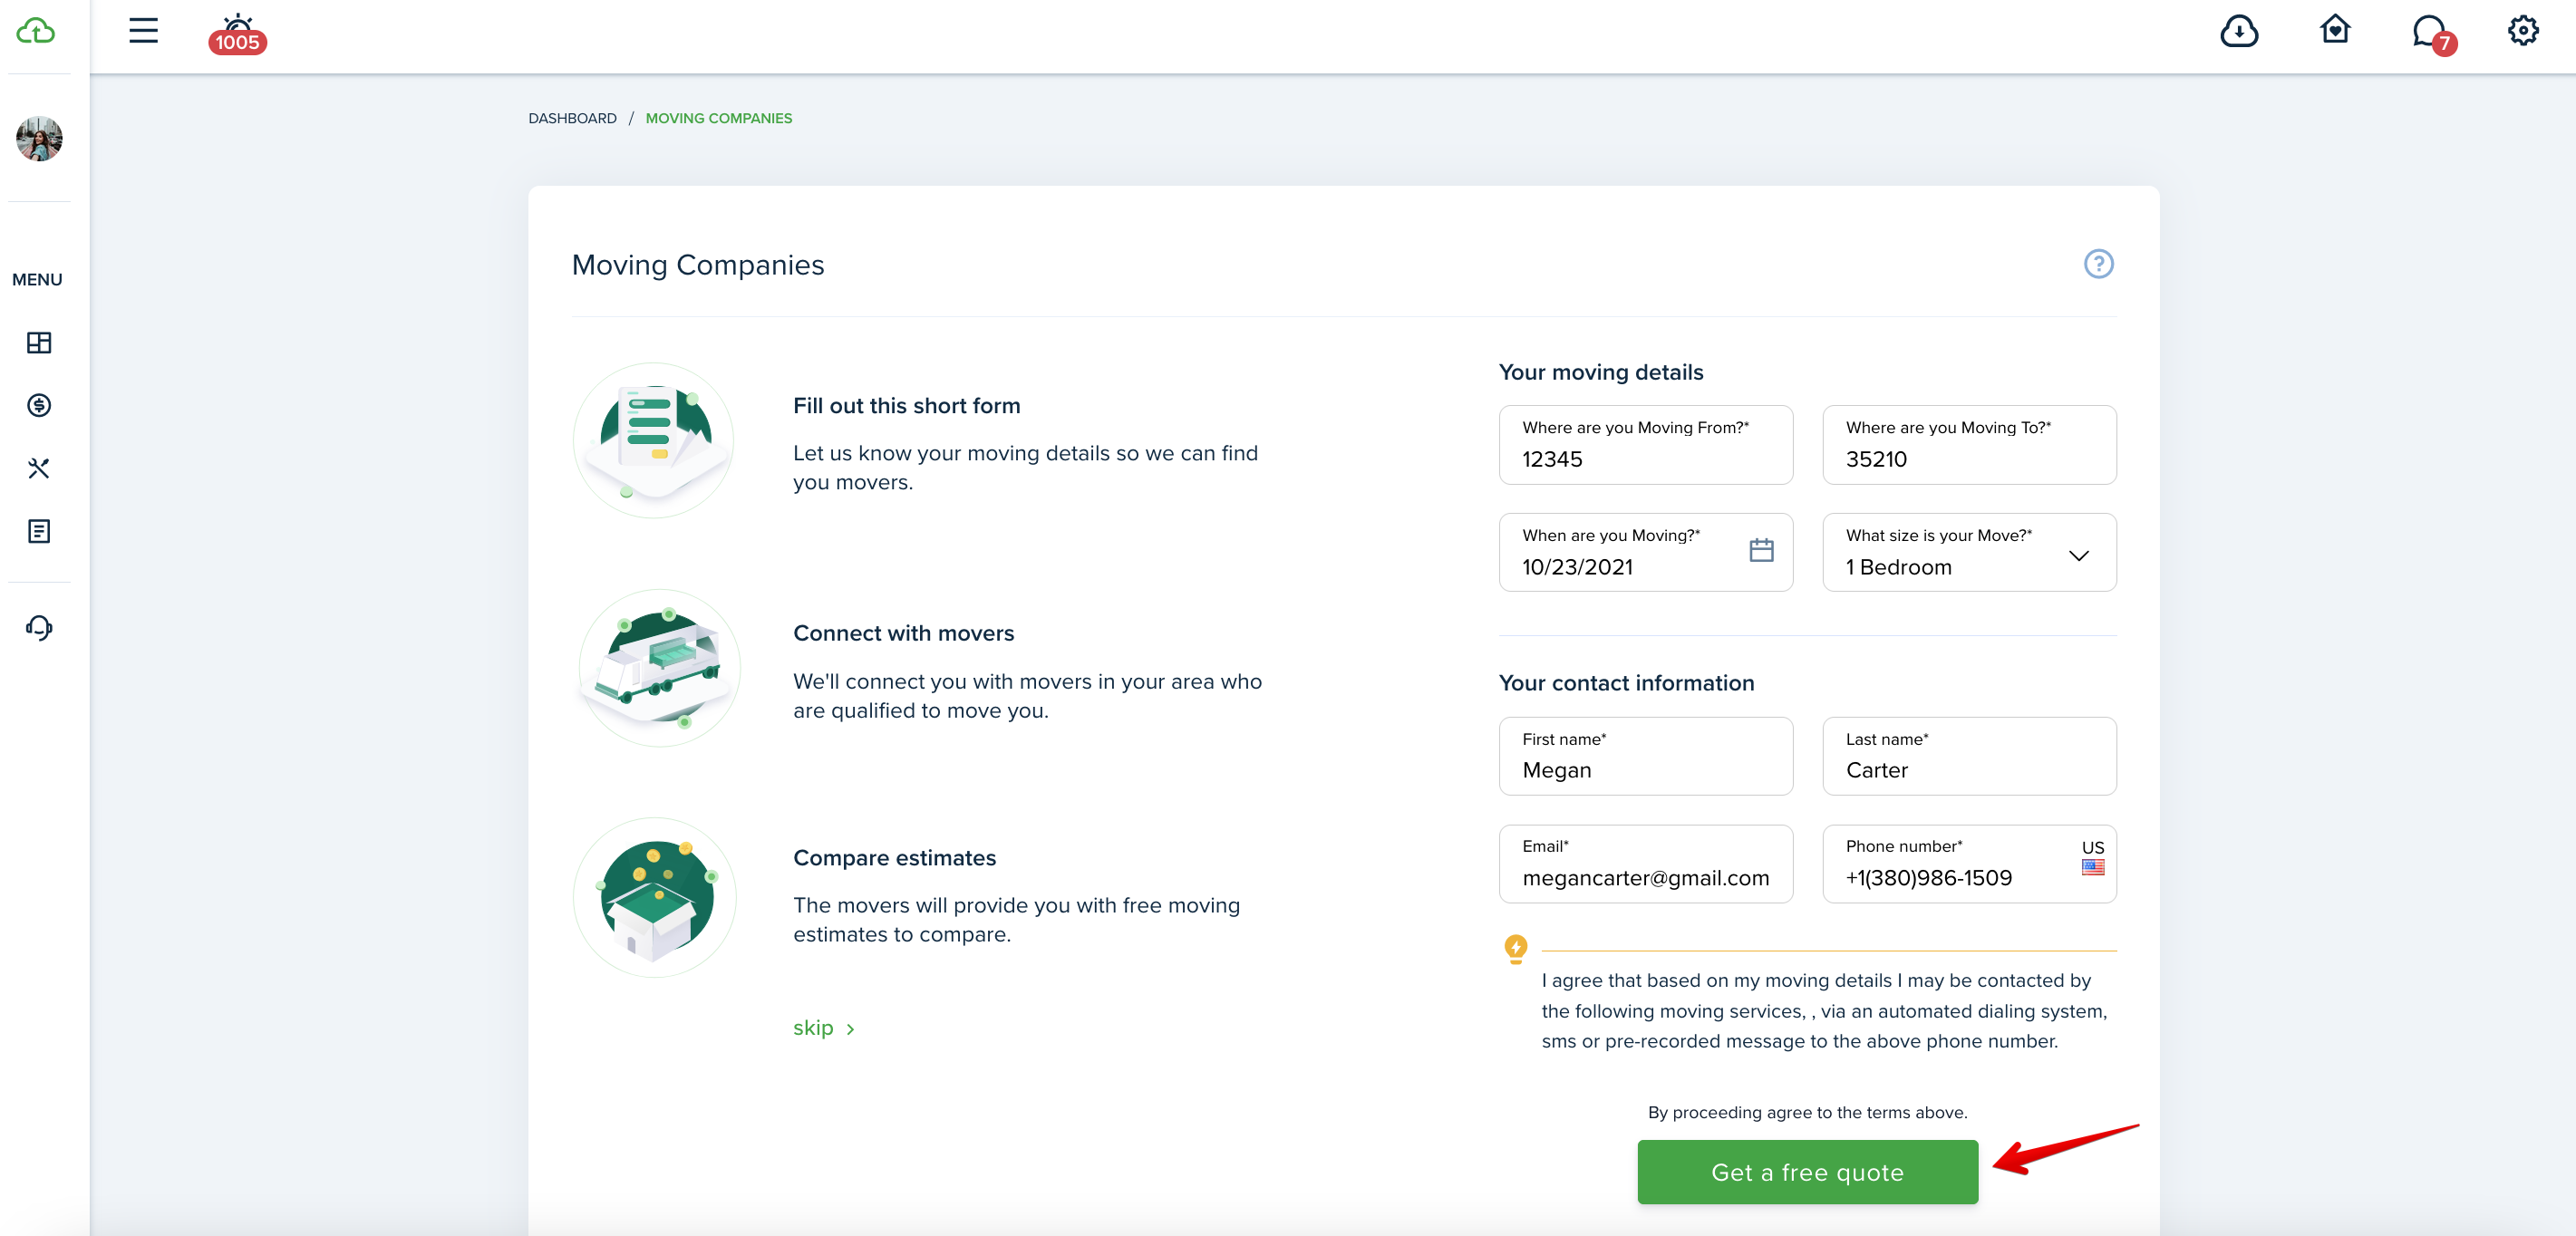Edit the Email field

(1645, 864)
